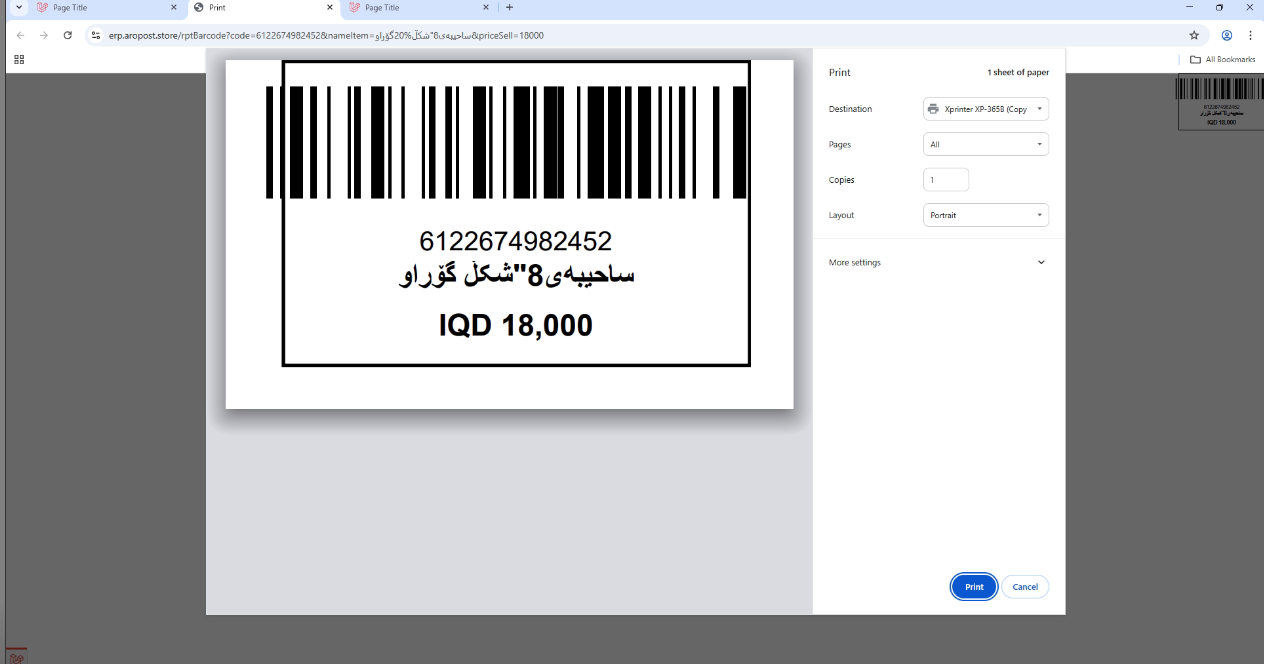Open the Chrome three-dot menu
Screen dimensions: 1264x664
(x=1250, y=35)
